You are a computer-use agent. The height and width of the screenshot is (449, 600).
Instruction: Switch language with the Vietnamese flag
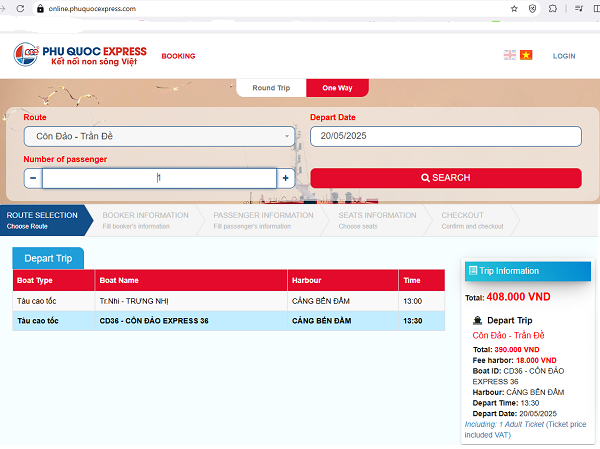coord(526,55)
